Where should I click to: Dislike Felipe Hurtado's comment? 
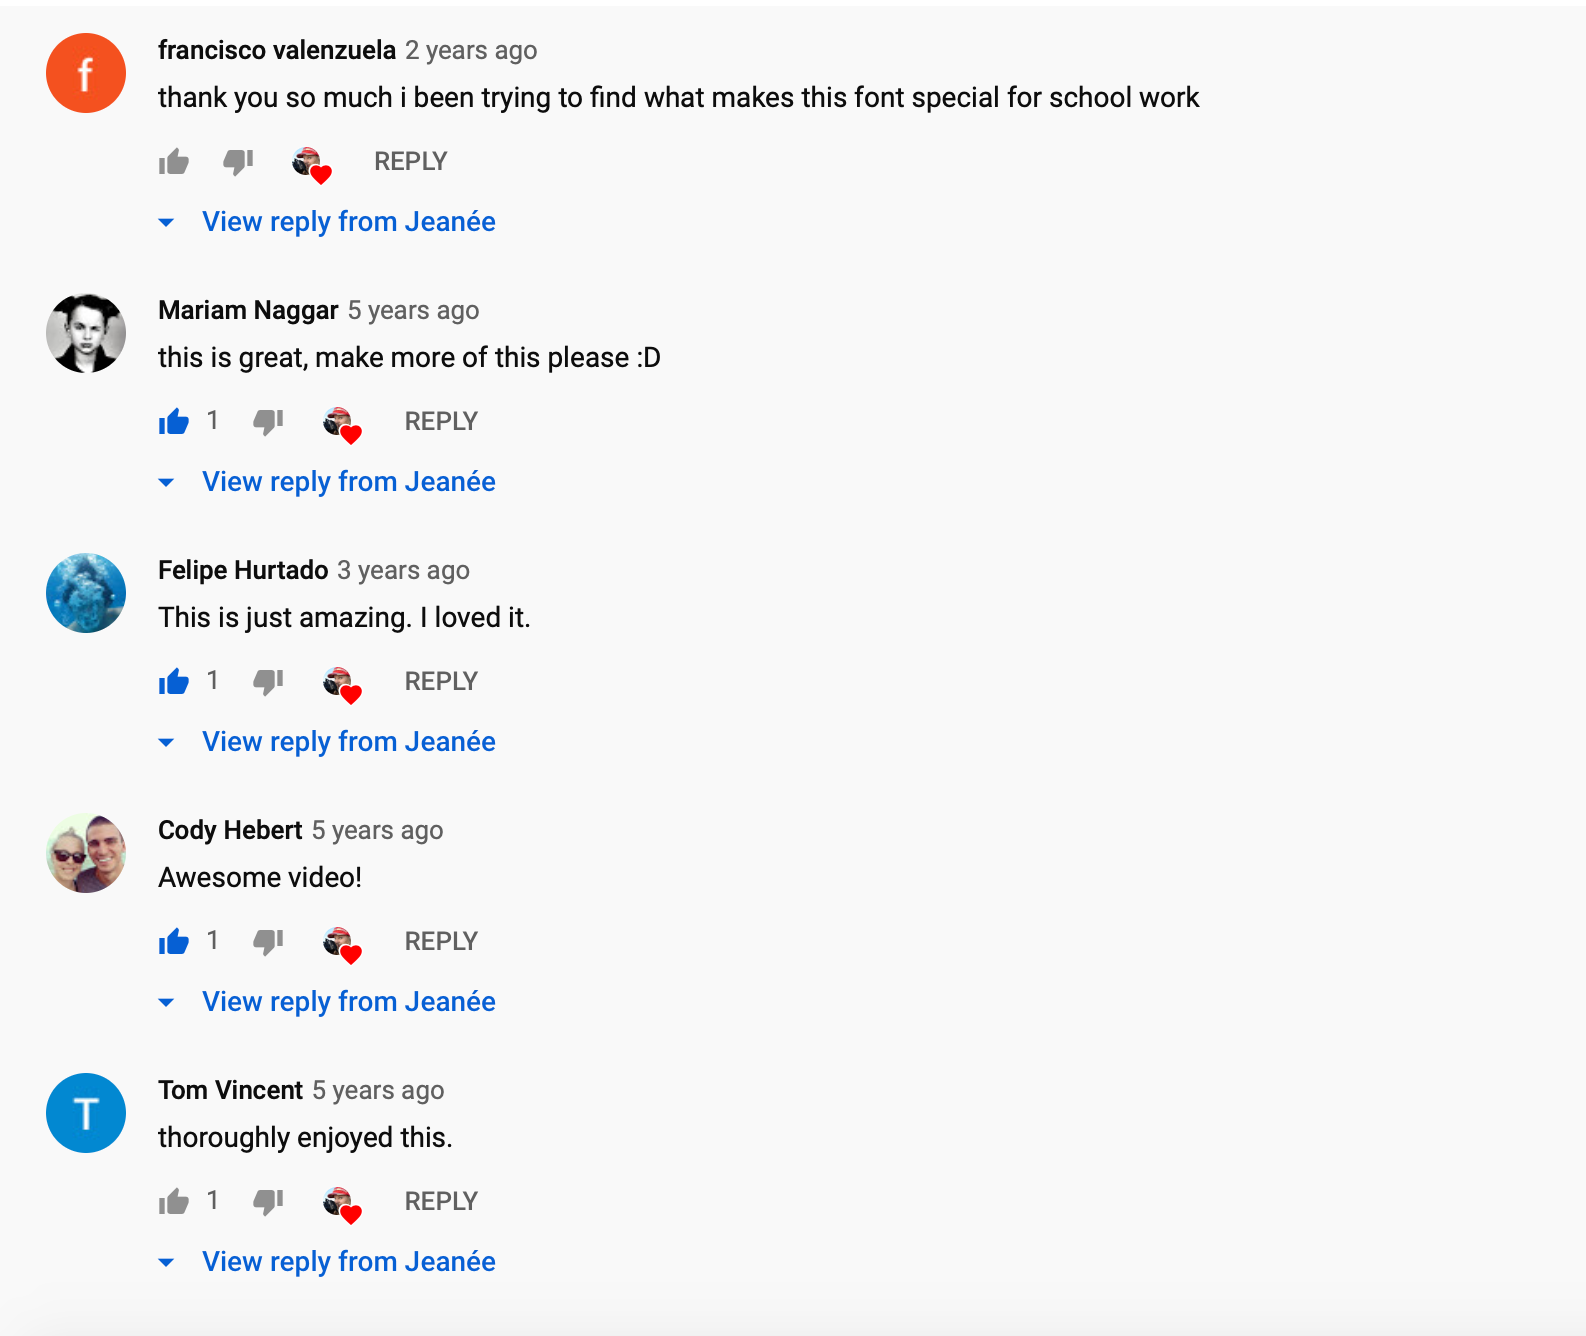click(x=268, y=682)
